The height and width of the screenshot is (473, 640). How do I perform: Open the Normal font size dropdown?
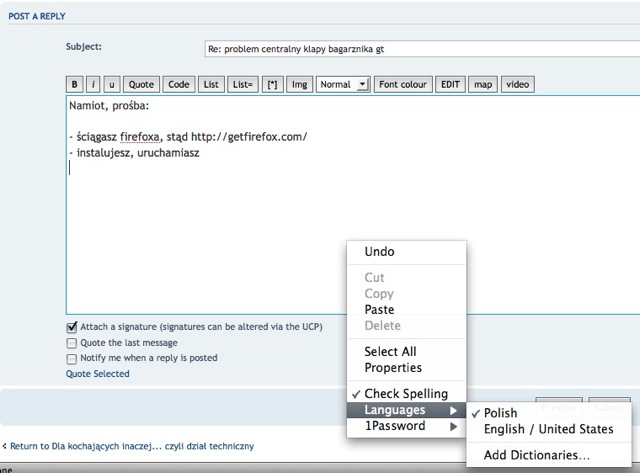click(x=342, y=85)
